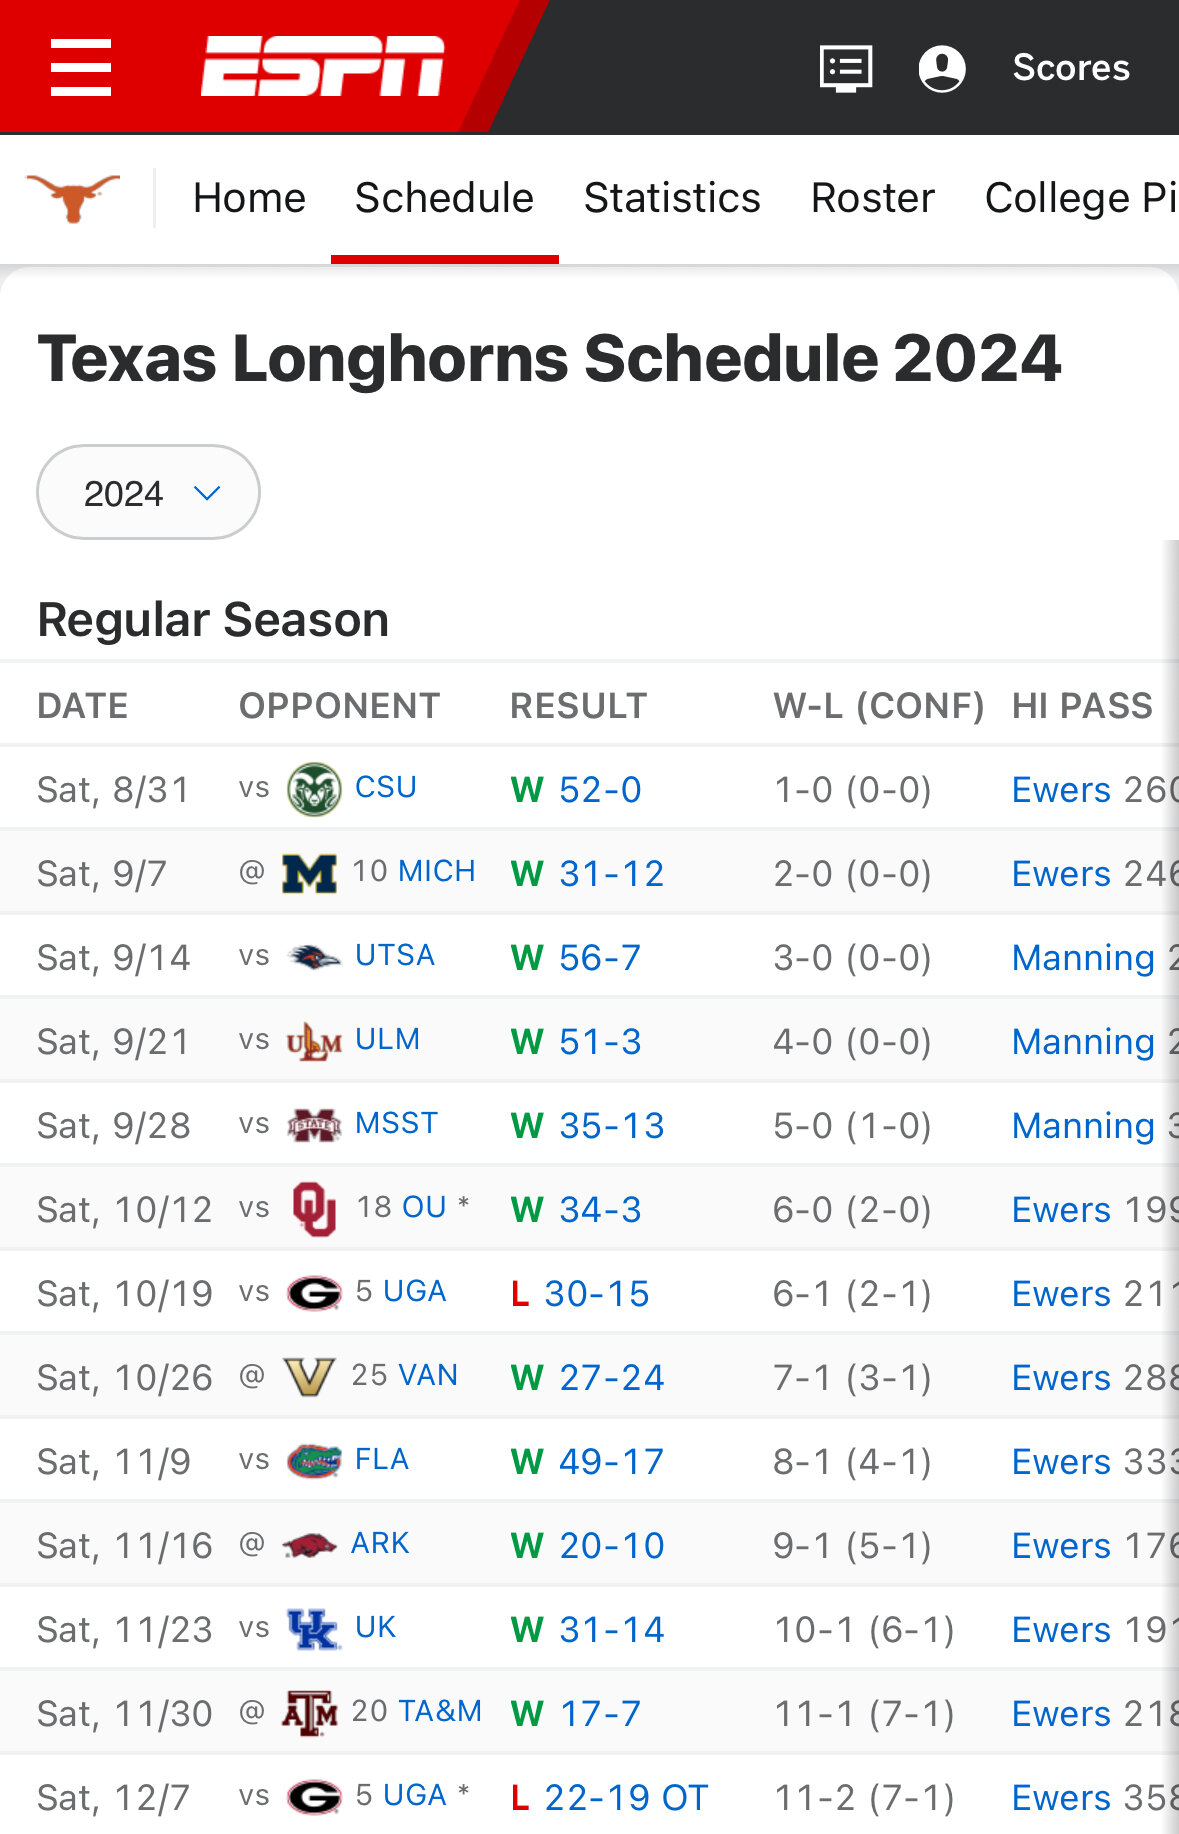Open the UTSA opponent link
Image resolution: width=1179 pixels, height=1834 pixels.
(395, 956)
